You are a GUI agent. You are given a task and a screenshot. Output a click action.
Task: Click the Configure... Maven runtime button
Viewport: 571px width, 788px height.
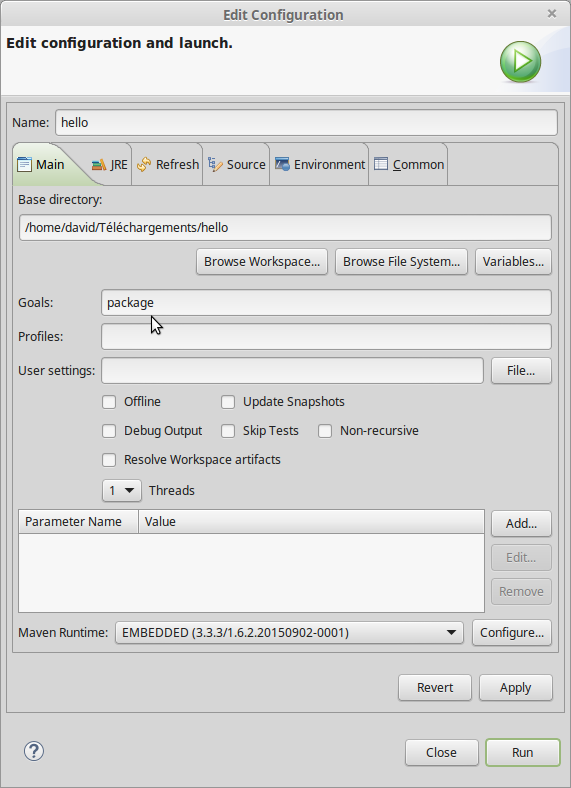512,632
